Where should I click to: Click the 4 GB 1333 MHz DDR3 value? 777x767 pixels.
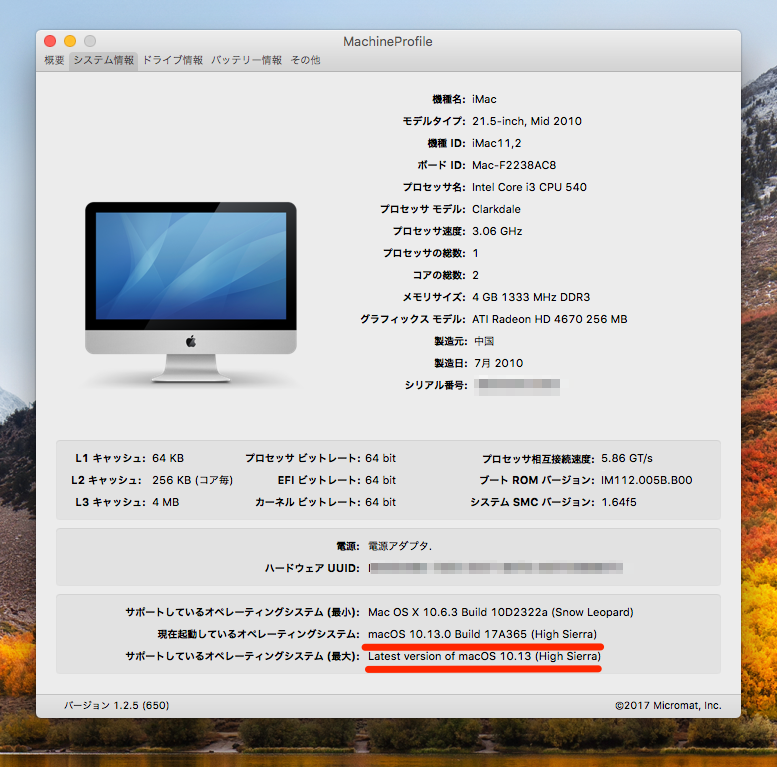(x=531, y=297)
